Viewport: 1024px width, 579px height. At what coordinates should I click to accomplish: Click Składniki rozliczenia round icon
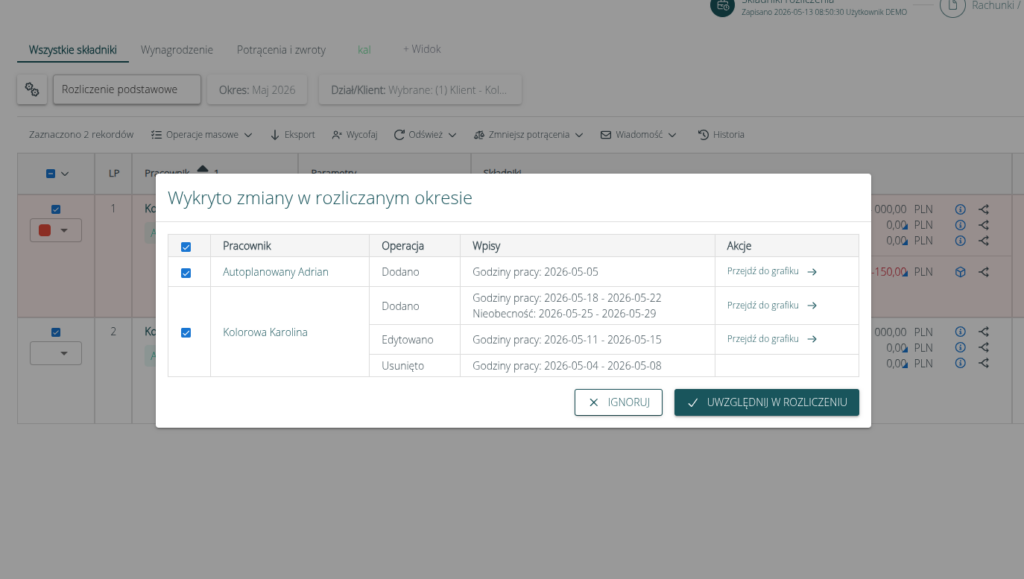click(722, 6)
